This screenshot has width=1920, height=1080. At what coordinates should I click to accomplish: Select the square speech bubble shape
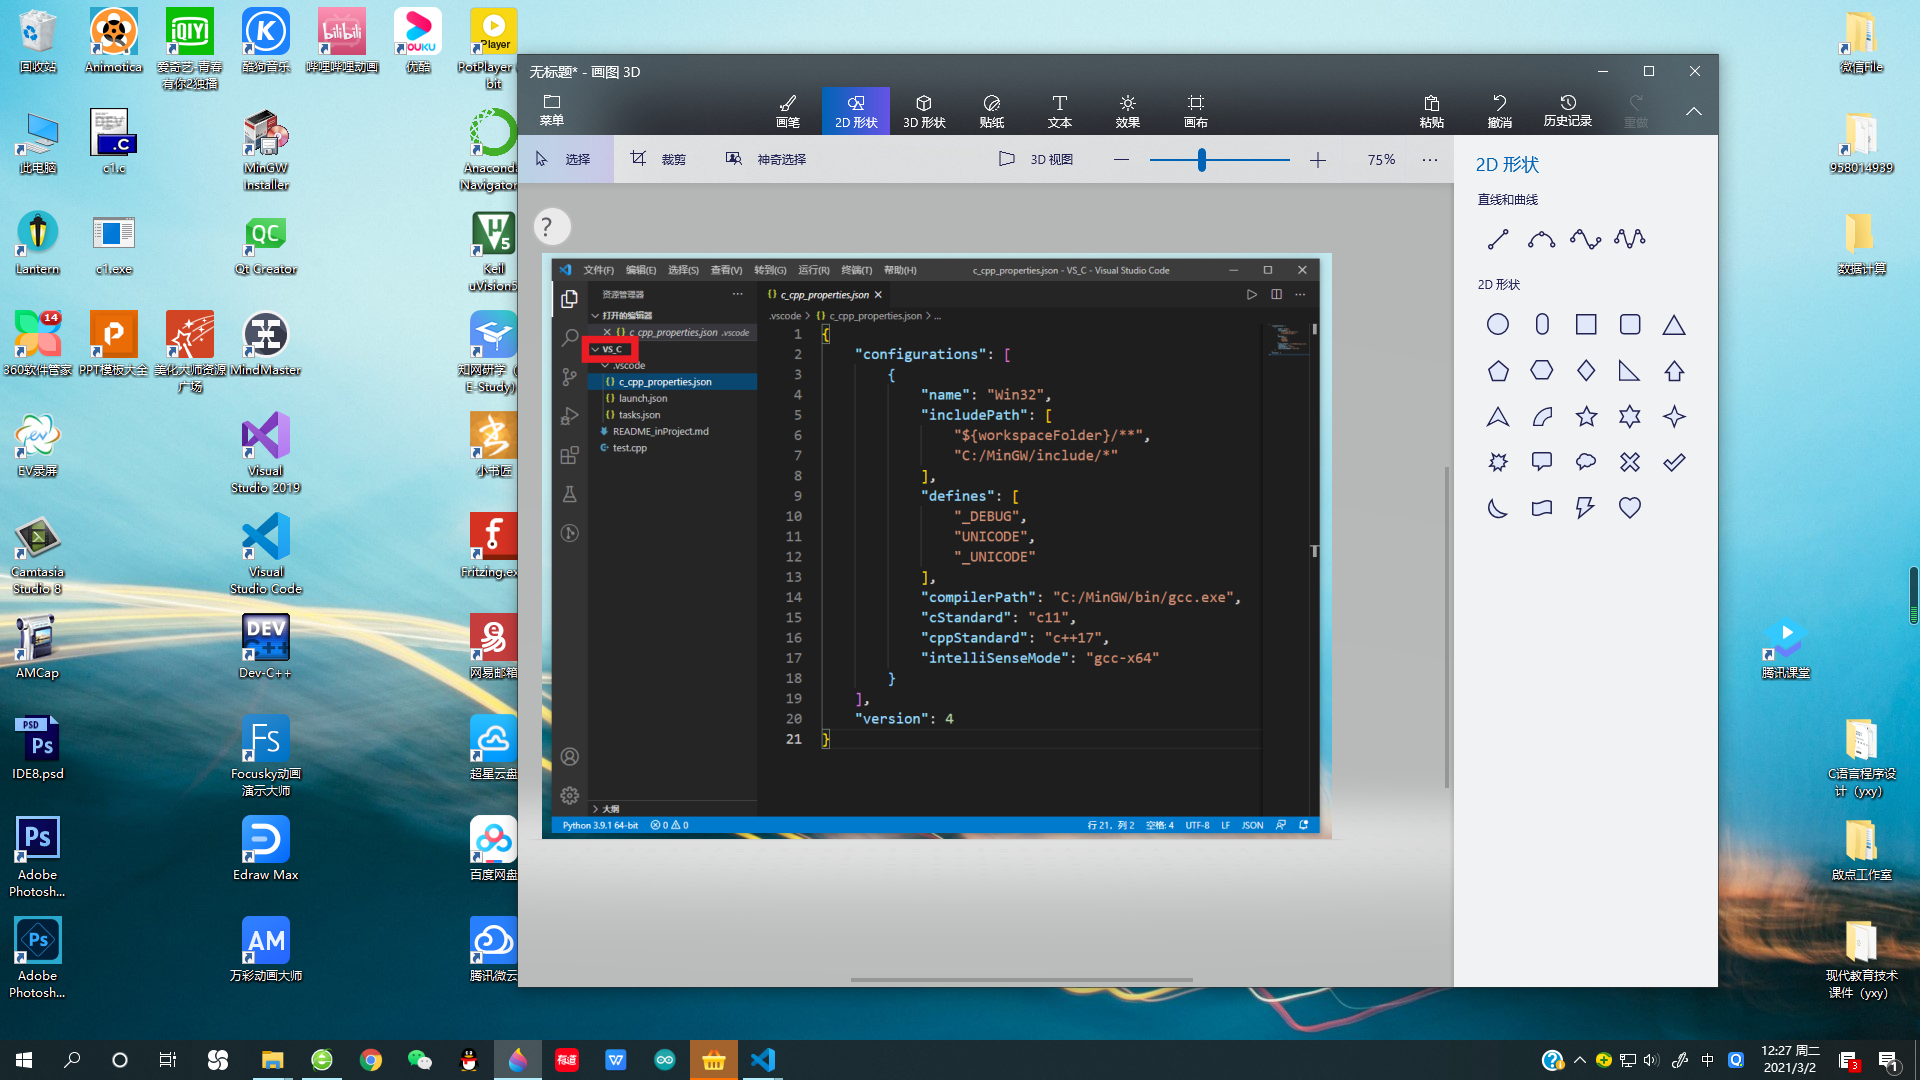coord(1542,462)
